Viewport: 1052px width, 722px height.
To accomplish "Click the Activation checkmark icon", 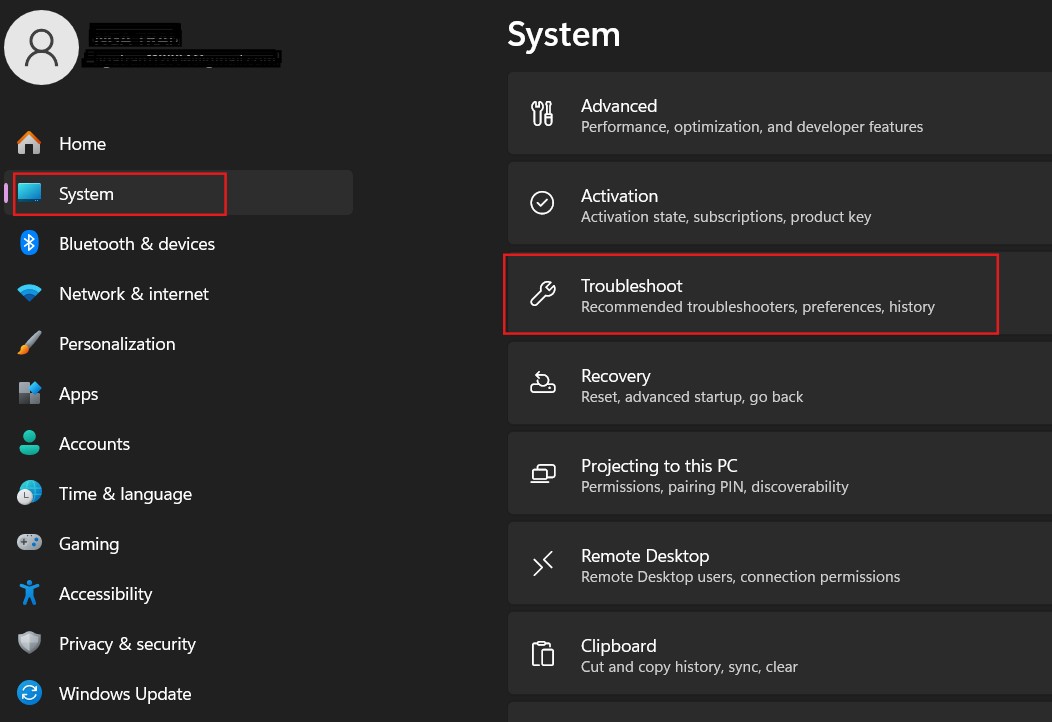I will [542, 203].
